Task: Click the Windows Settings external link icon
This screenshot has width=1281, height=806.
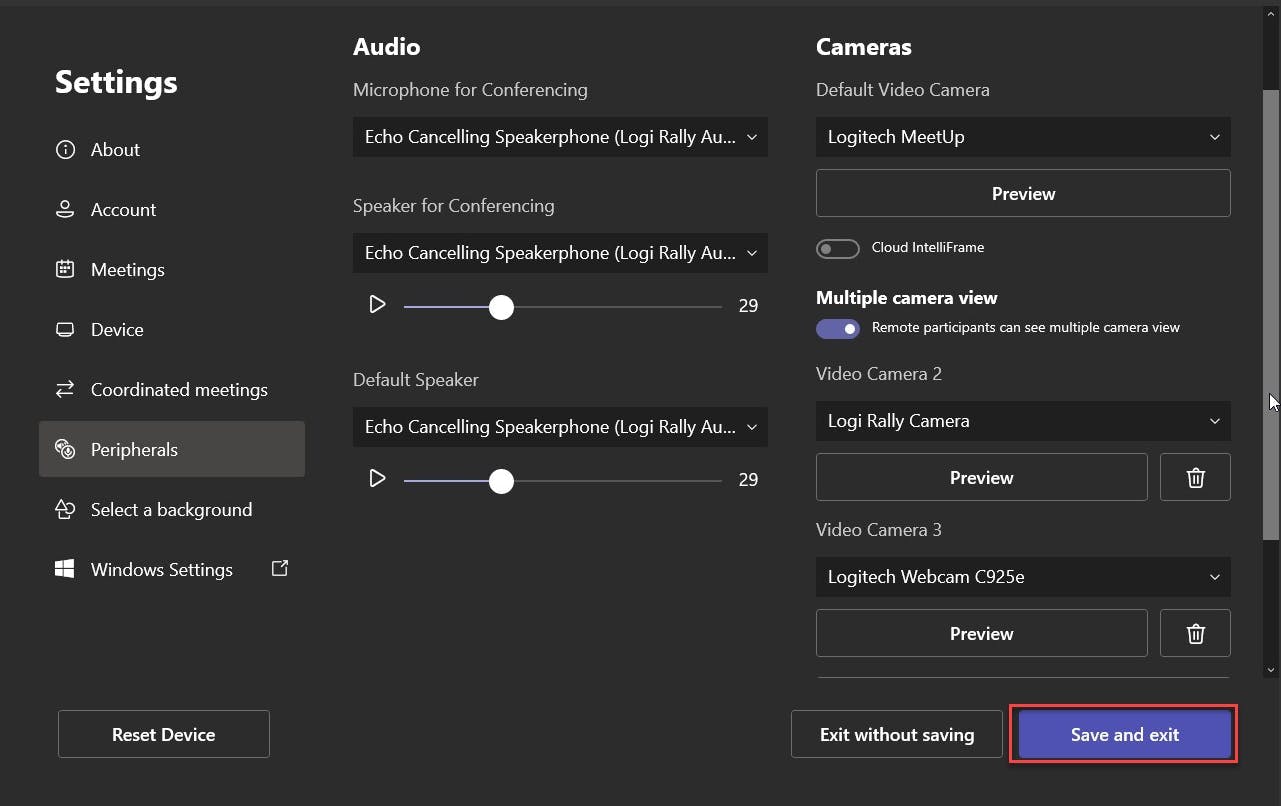Action: pos(280,569)
